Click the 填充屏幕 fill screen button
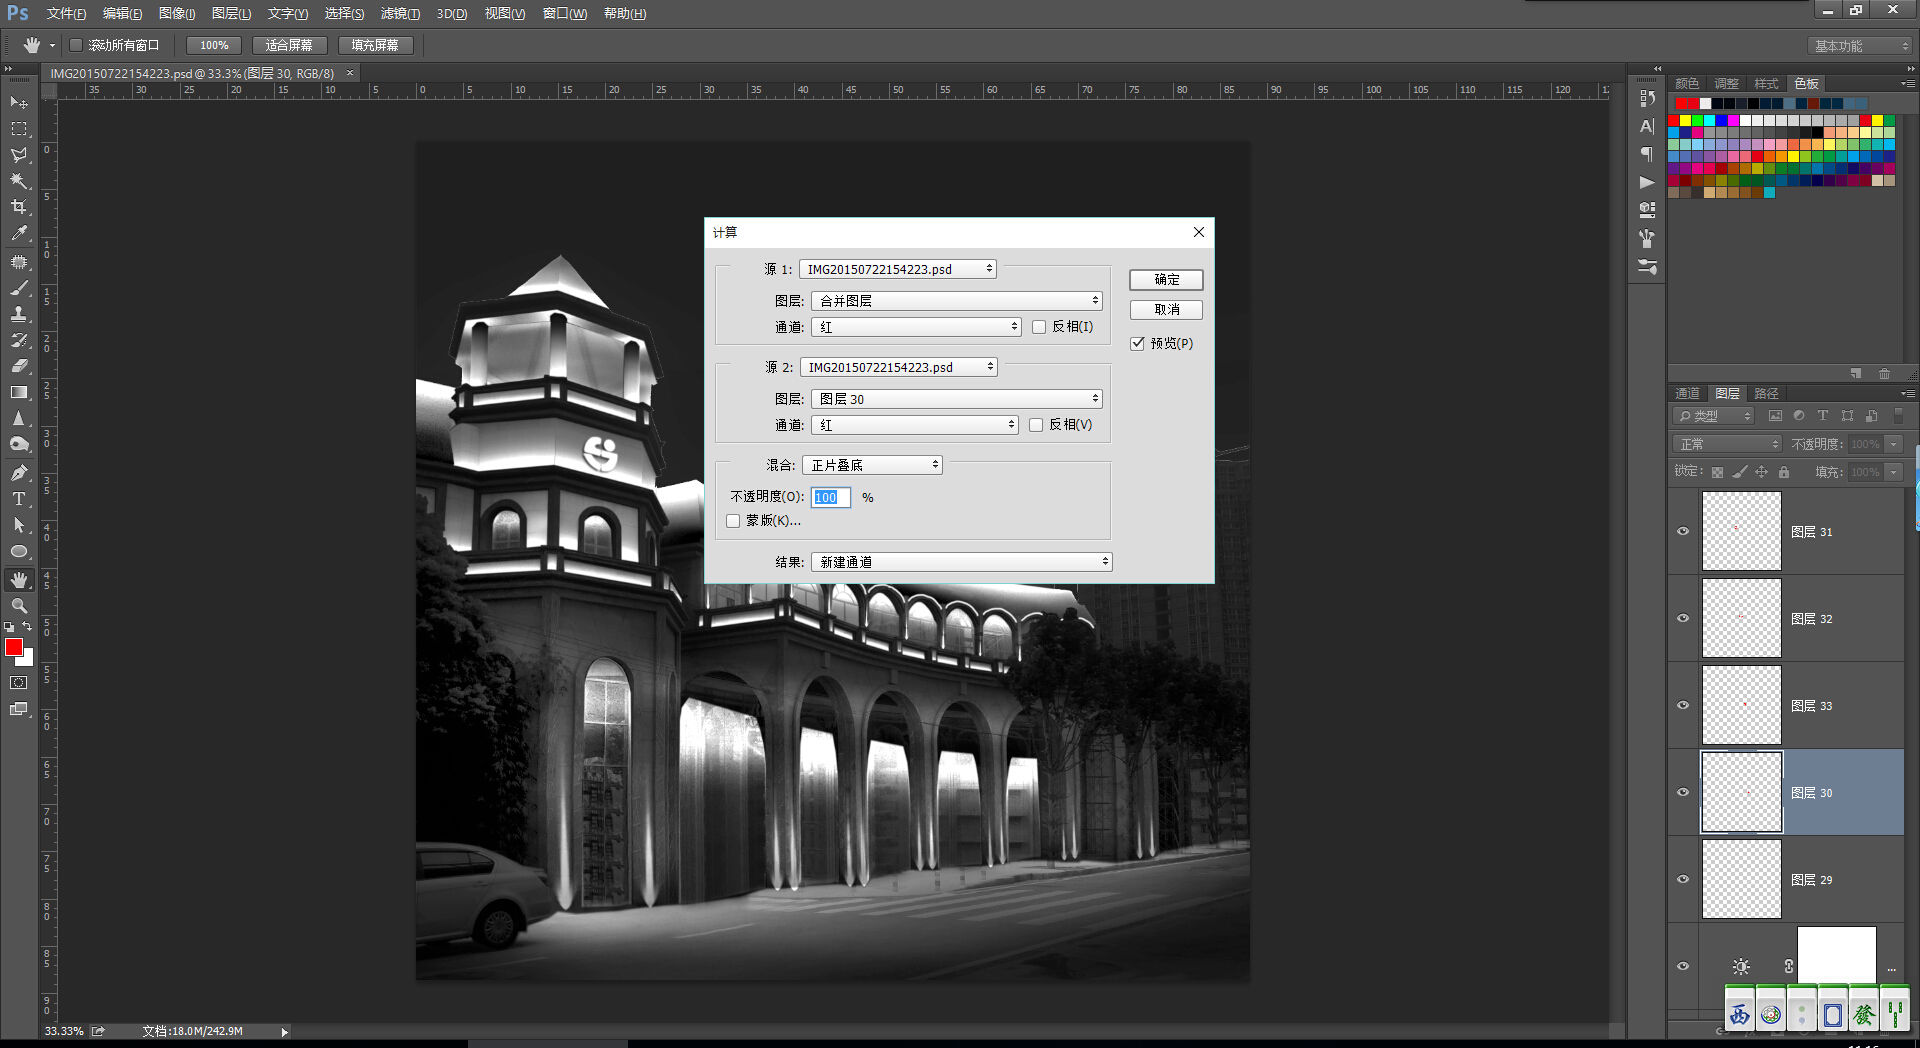 tap(375, 45)
